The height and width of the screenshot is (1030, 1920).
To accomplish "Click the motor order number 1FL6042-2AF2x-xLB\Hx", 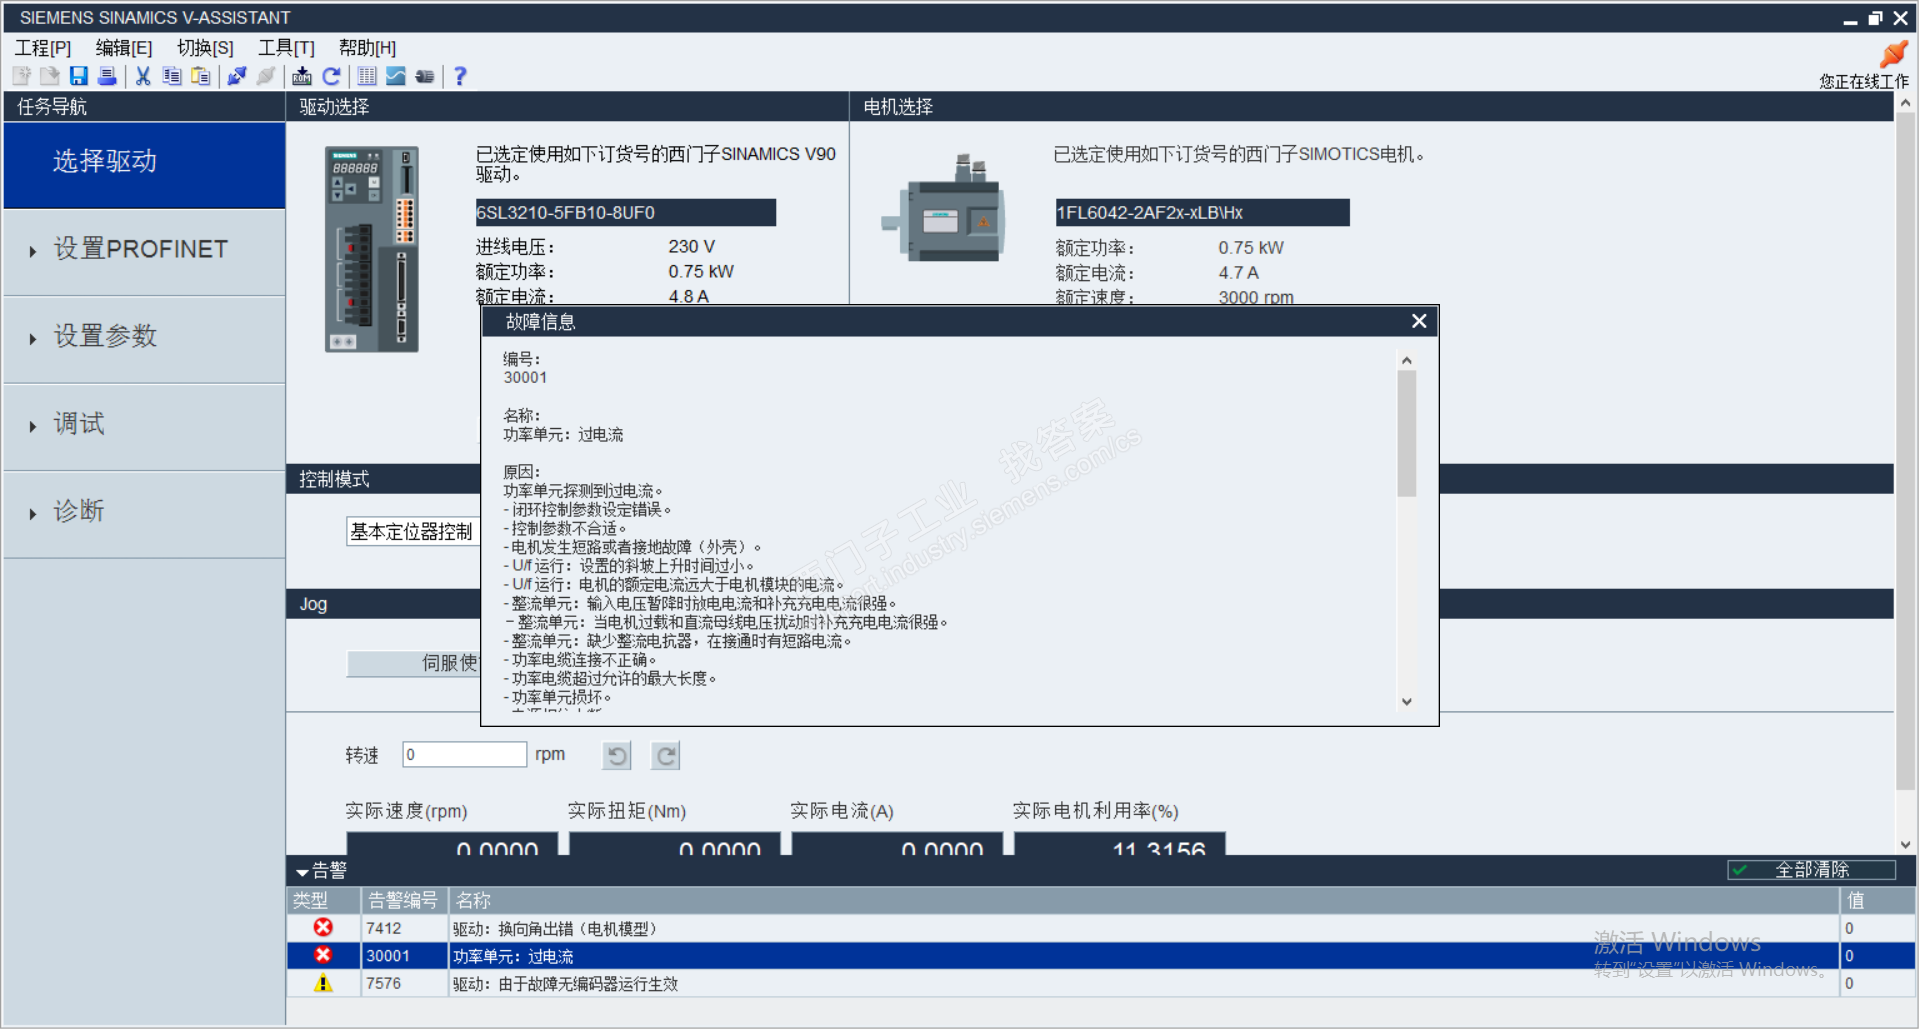I will (x=1202, y=213).
